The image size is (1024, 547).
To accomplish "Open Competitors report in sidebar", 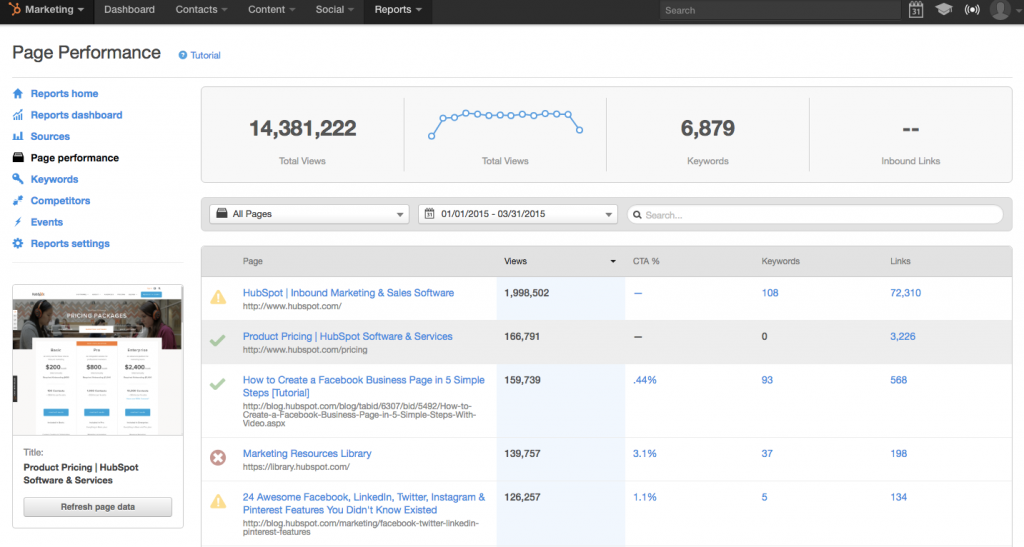I will click(60, 200).
